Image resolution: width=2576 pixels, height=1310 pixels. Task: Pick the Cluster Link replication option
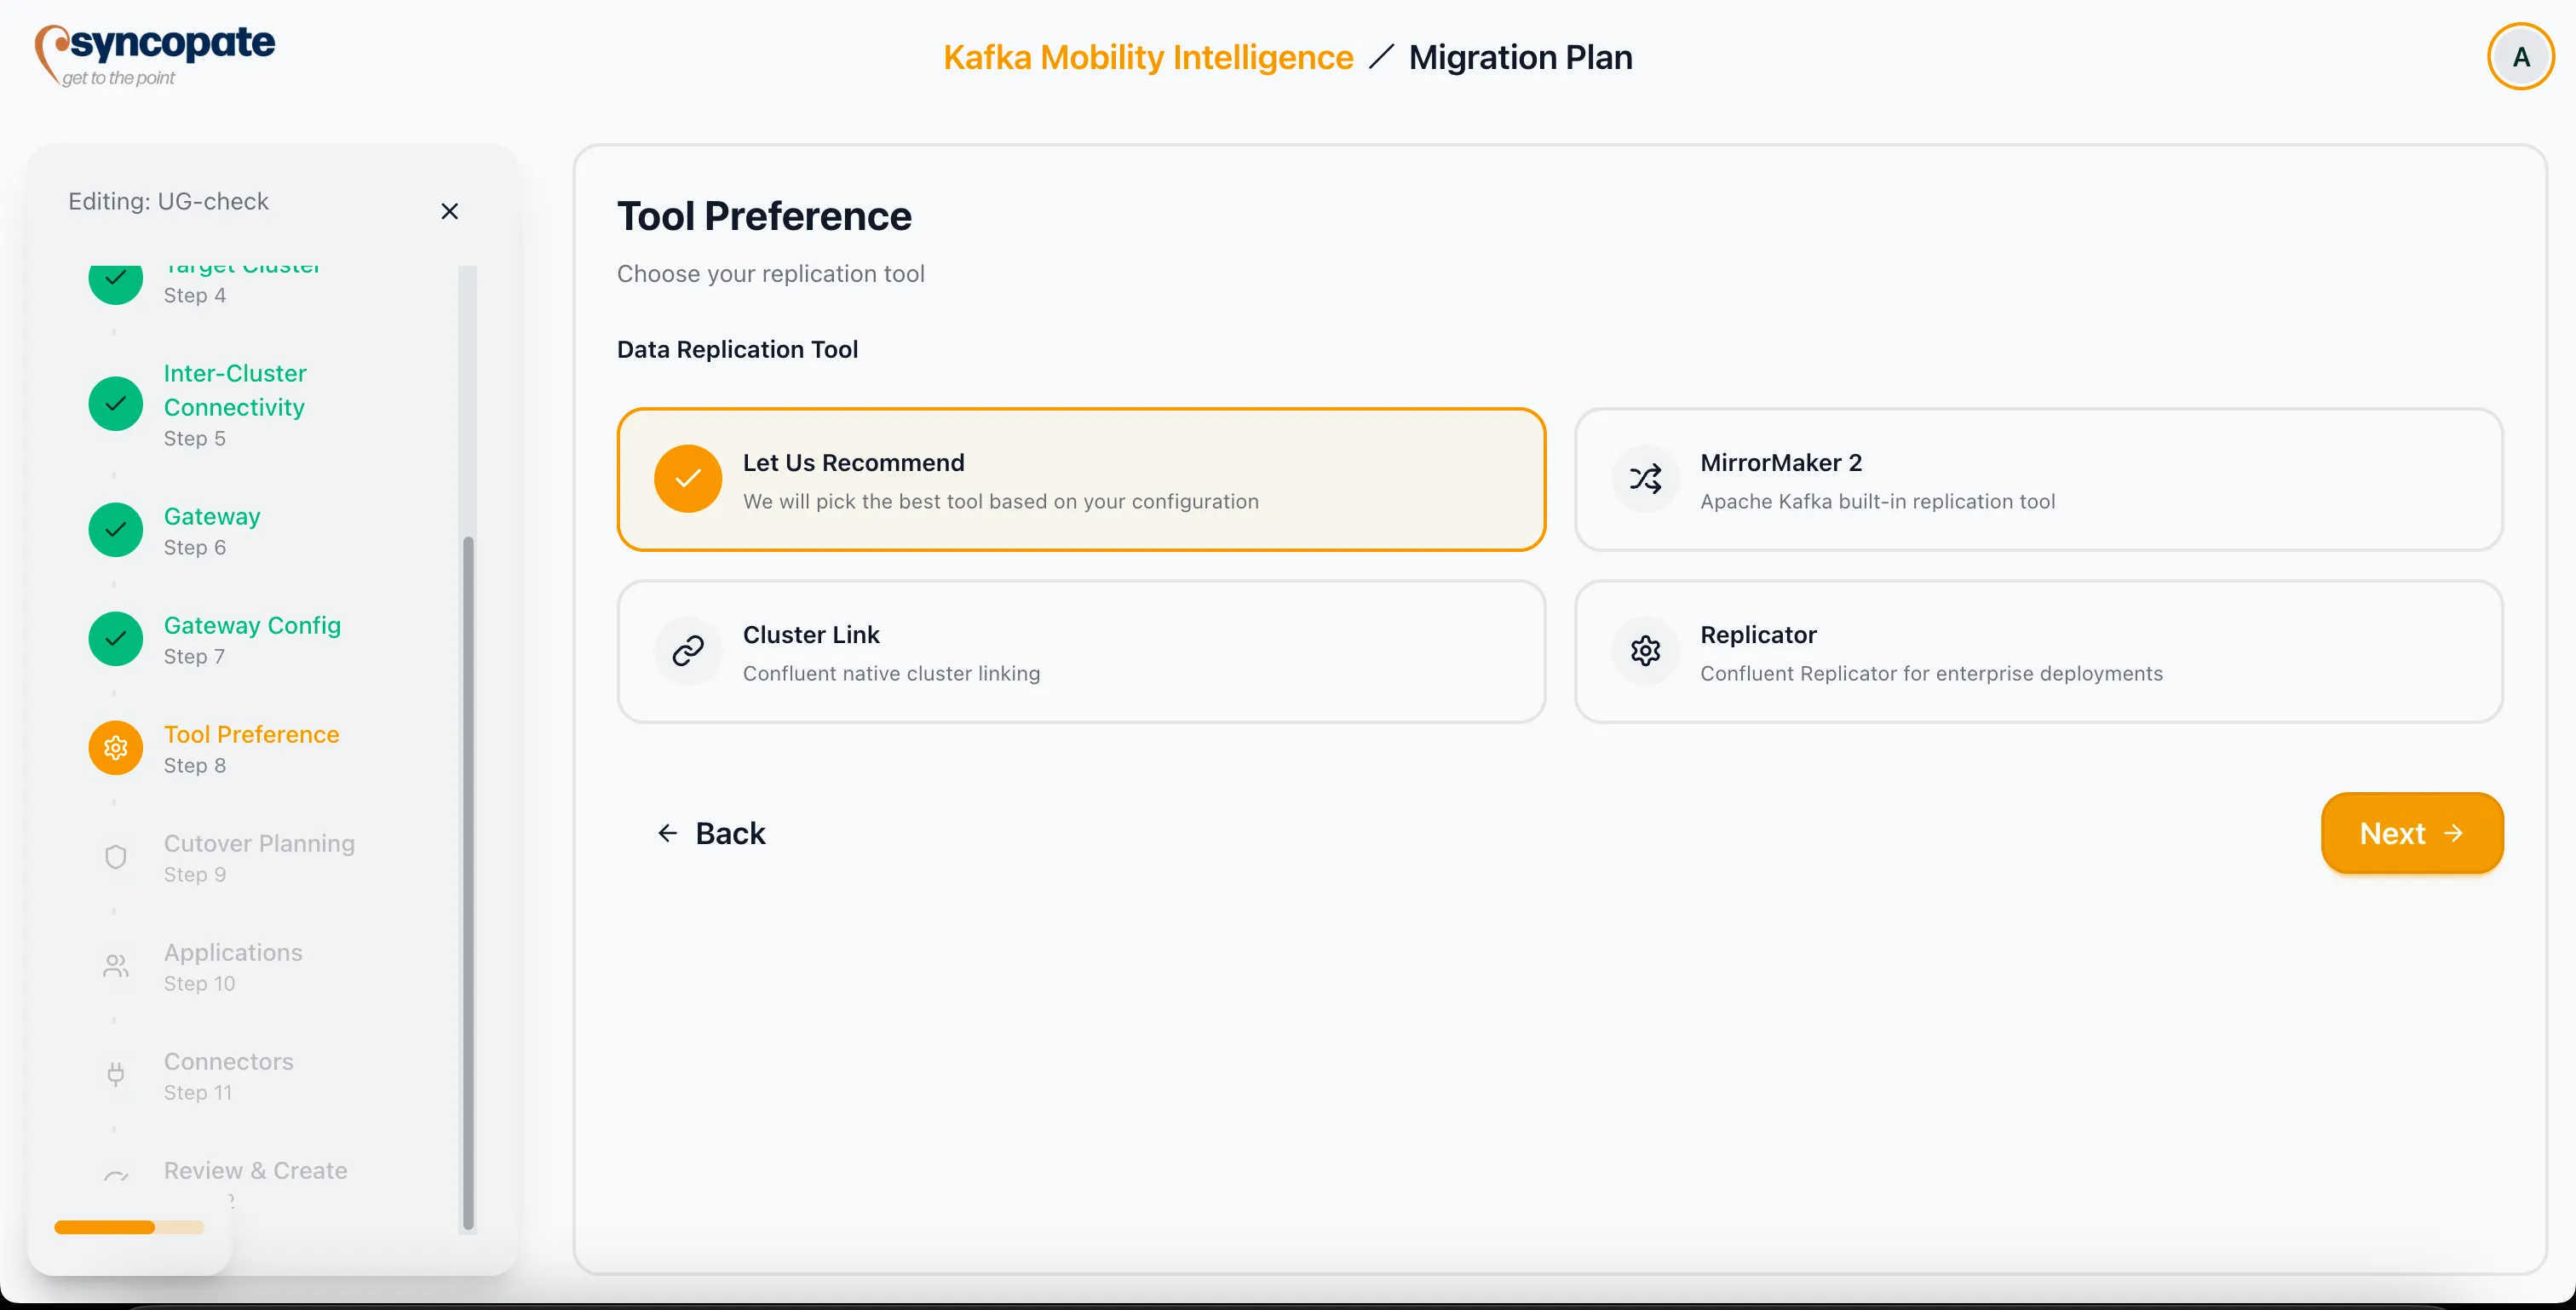[1081, 652]
